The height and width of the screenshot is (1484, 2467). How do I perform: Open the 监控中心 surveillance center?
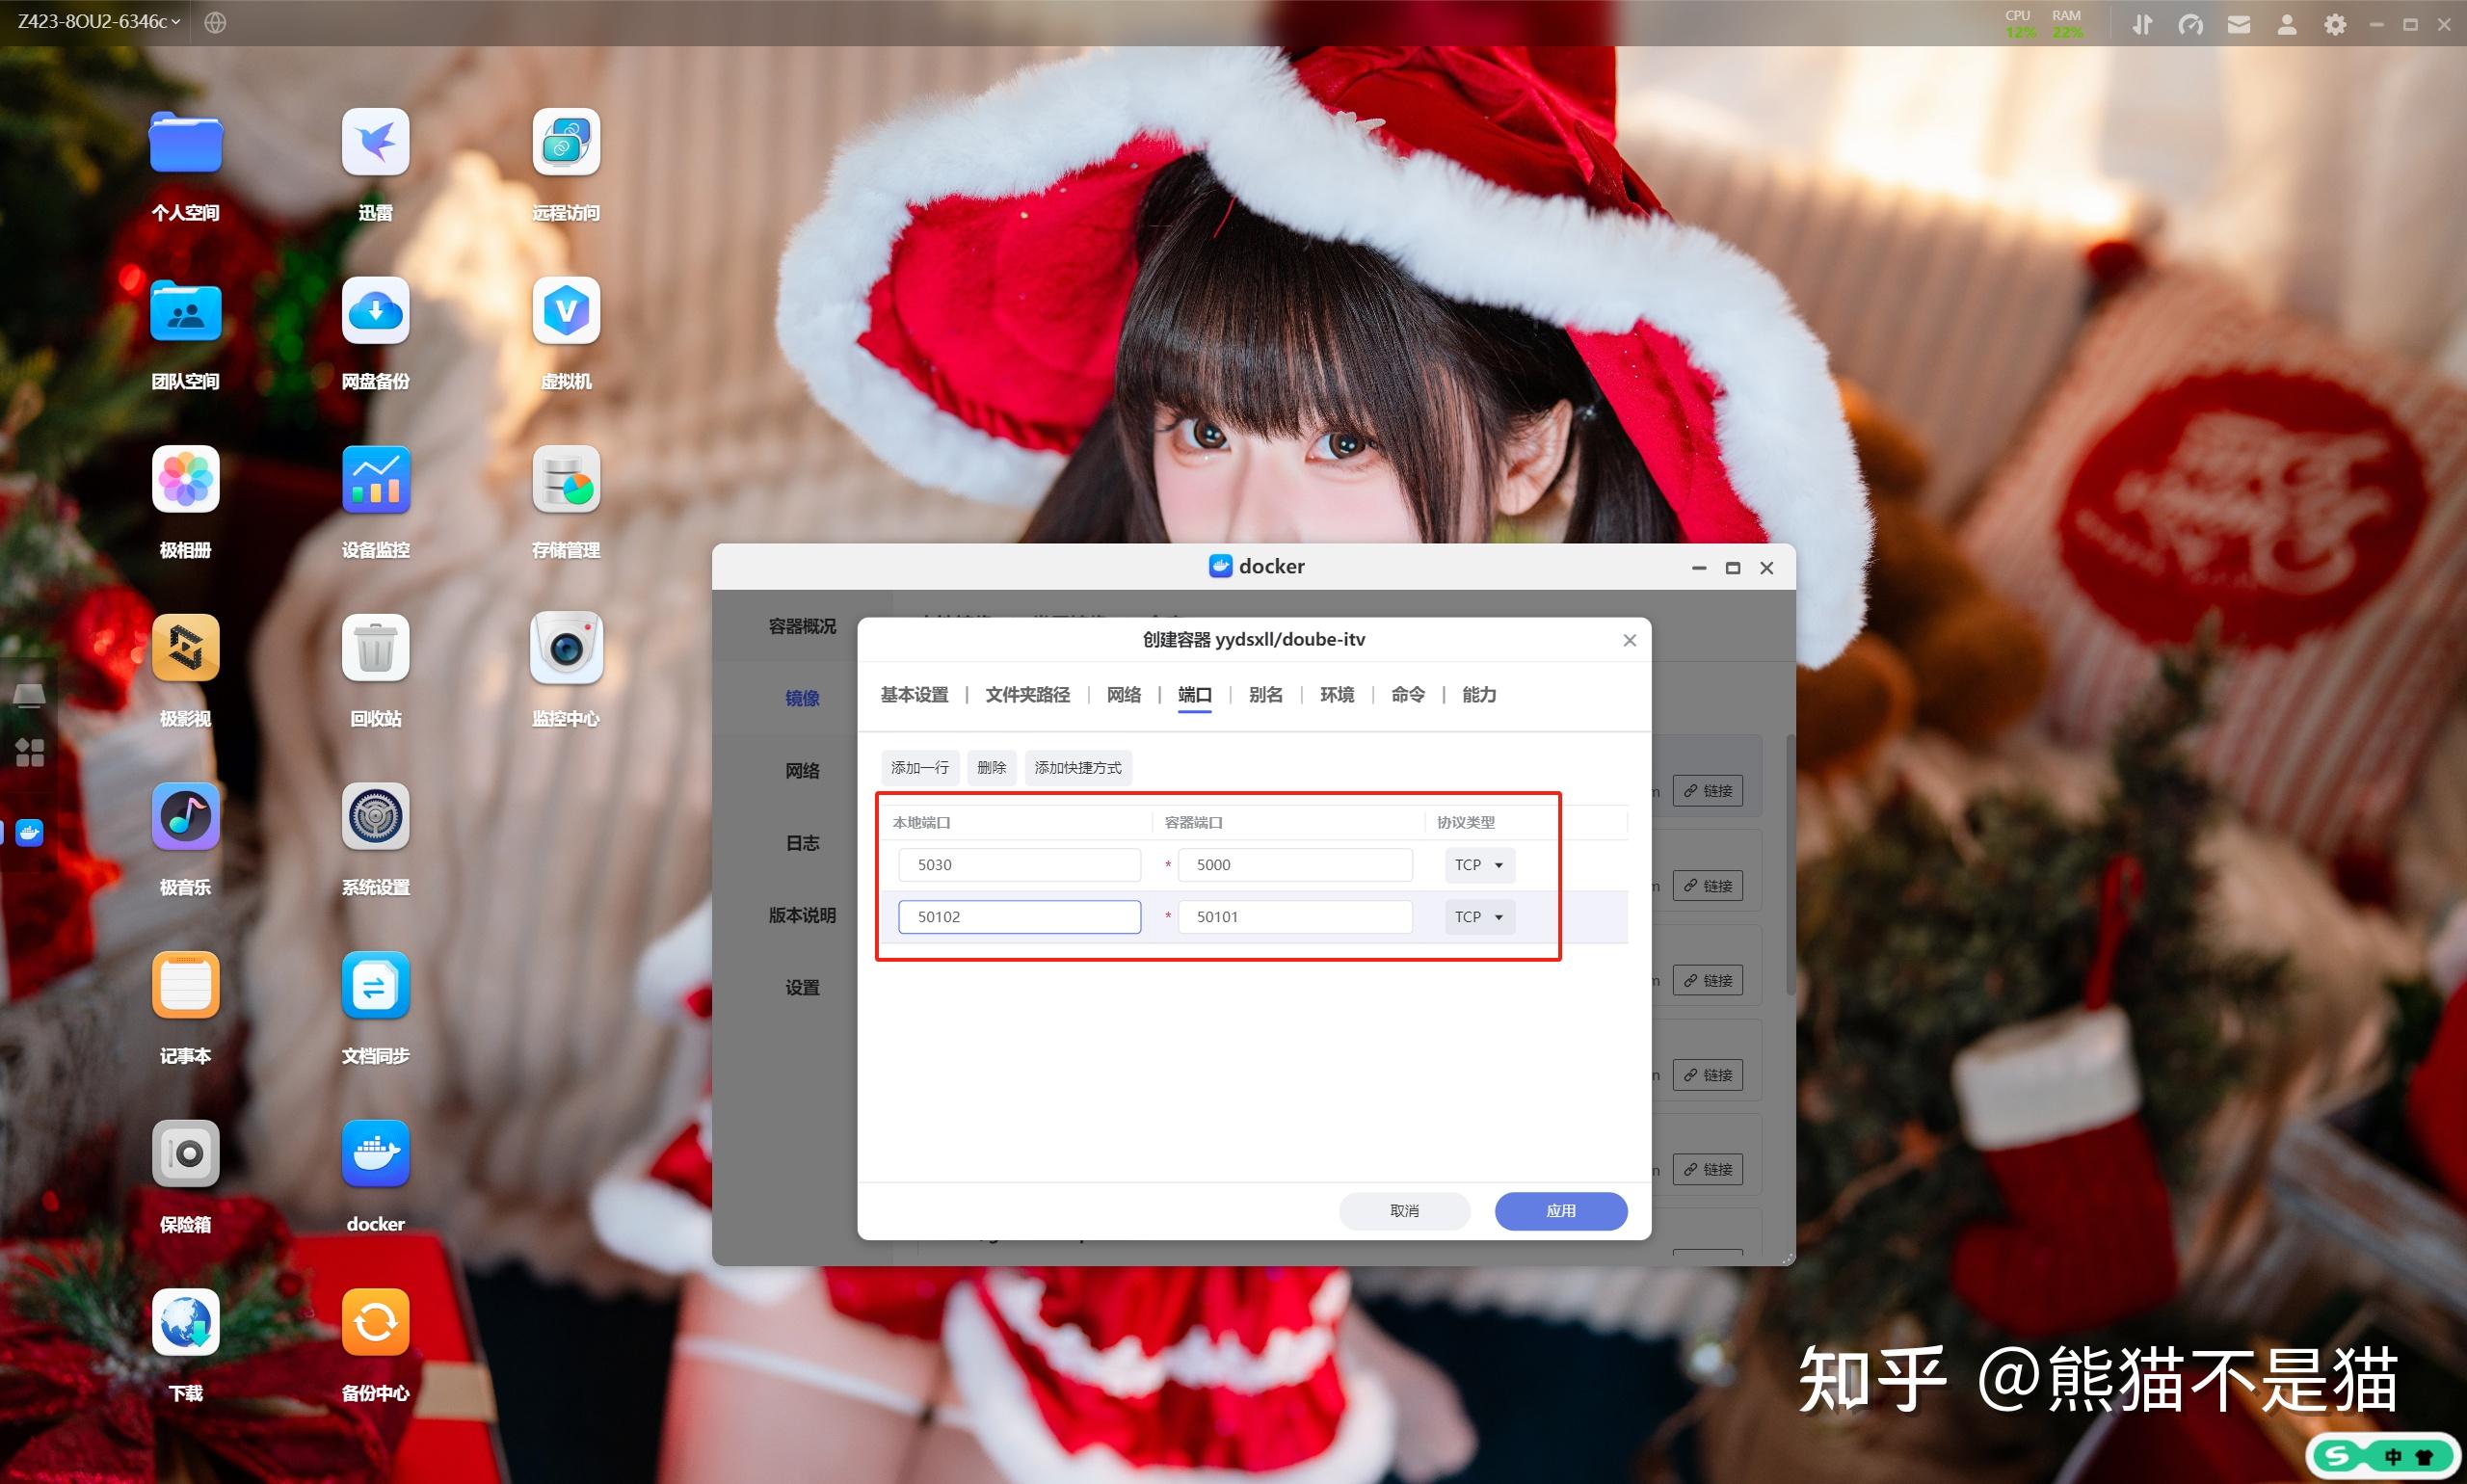tap(565, 648)
